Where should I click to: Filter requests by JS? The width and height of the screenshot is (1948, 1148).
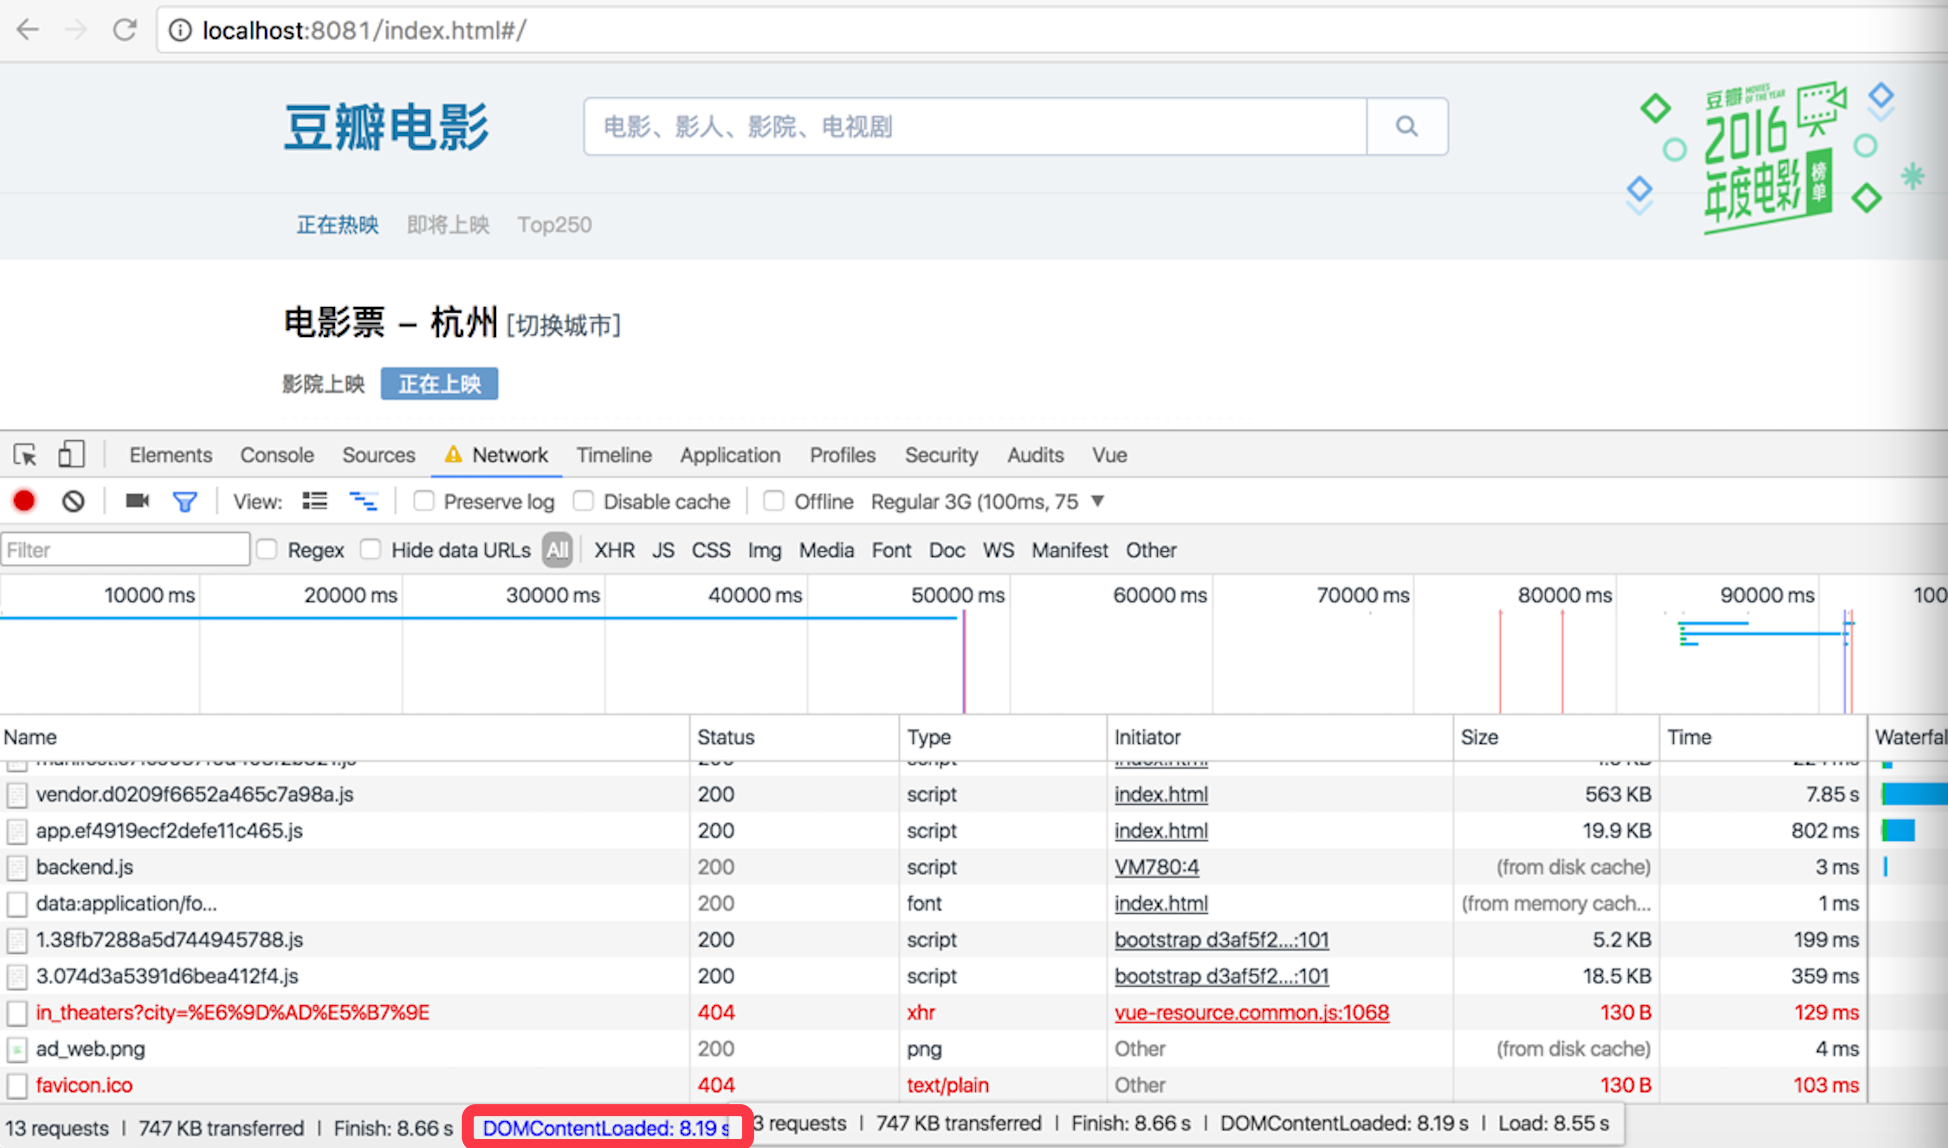663,550
